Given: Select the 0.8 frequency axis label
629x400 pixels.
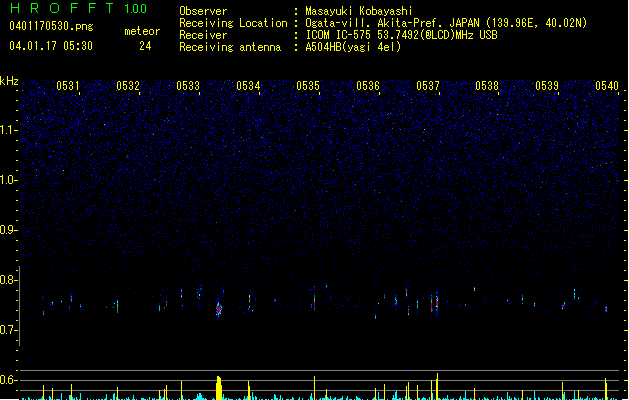Looking at the screenshot, I should [x=7, y=280].
